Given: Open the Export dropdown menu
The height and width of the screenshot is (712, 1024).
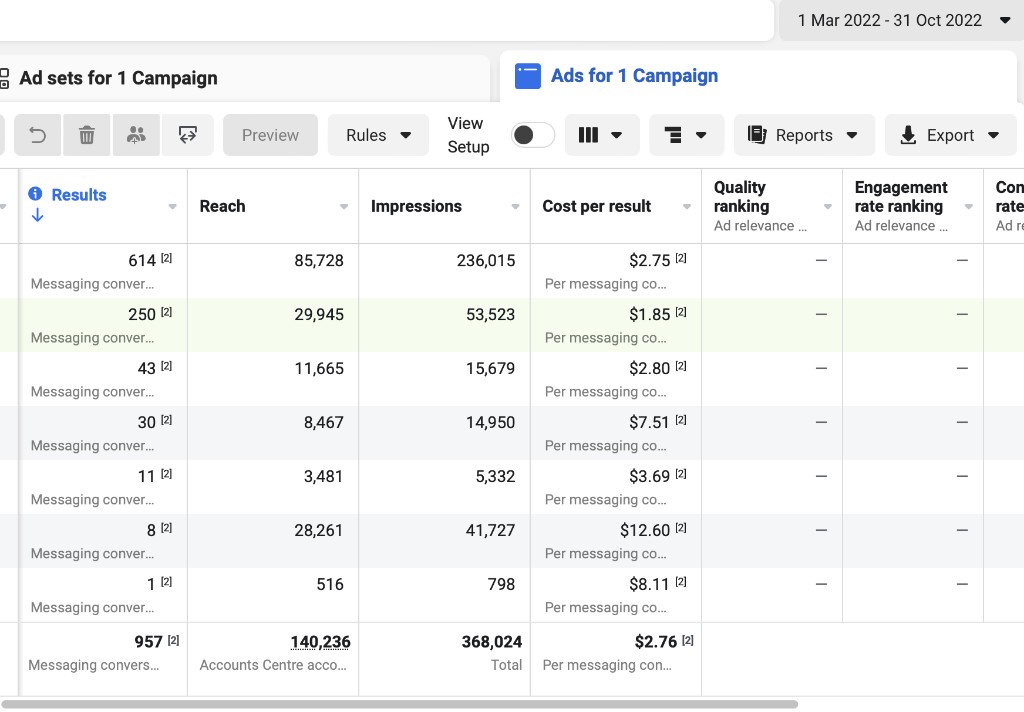Looking at the screenshot, I should (950, 135).
